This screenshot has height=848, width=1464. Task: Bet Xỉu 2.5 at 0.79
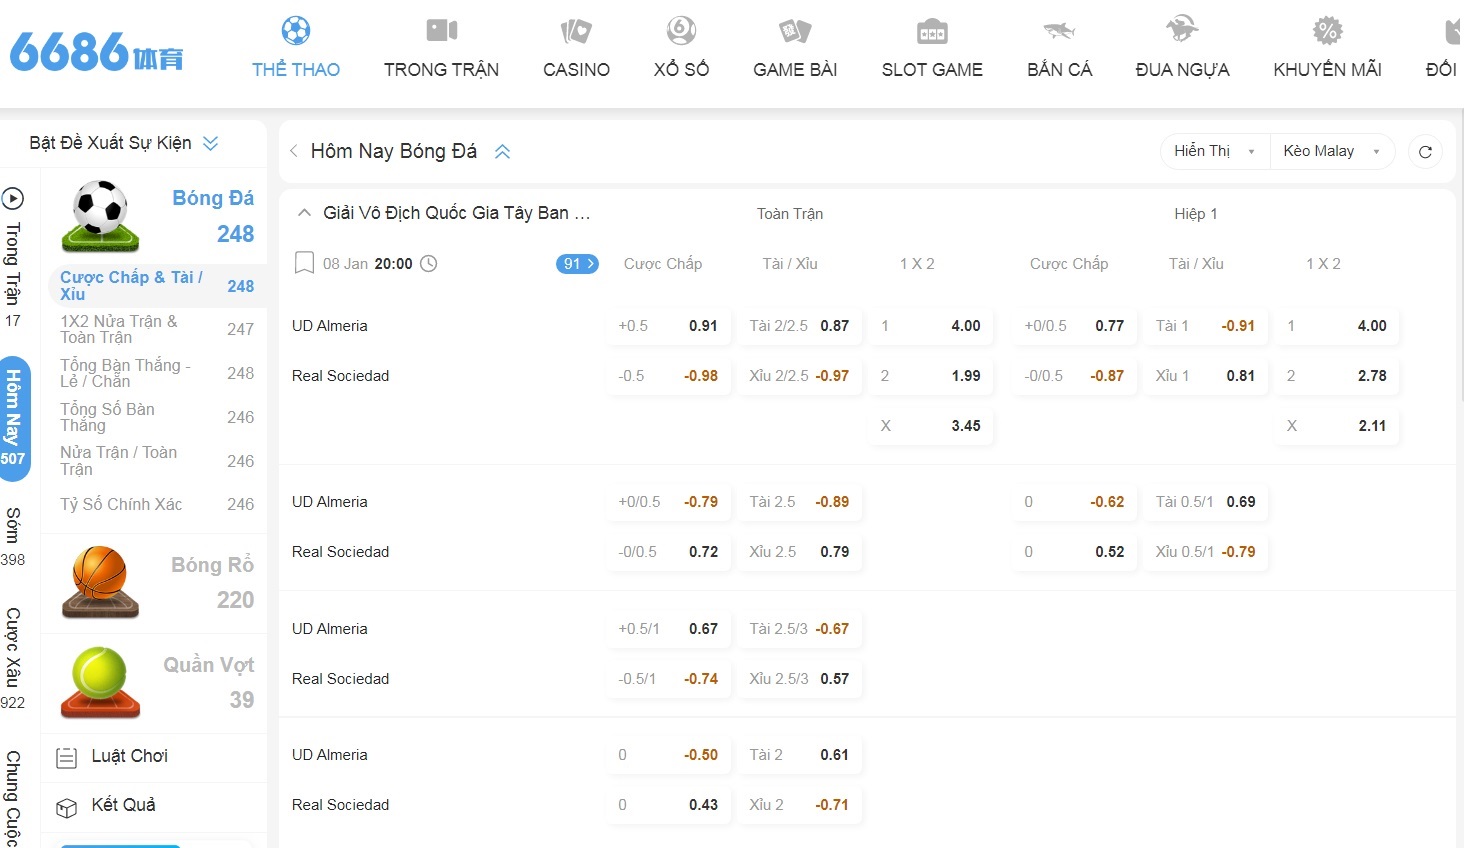(x=800, y=552)
